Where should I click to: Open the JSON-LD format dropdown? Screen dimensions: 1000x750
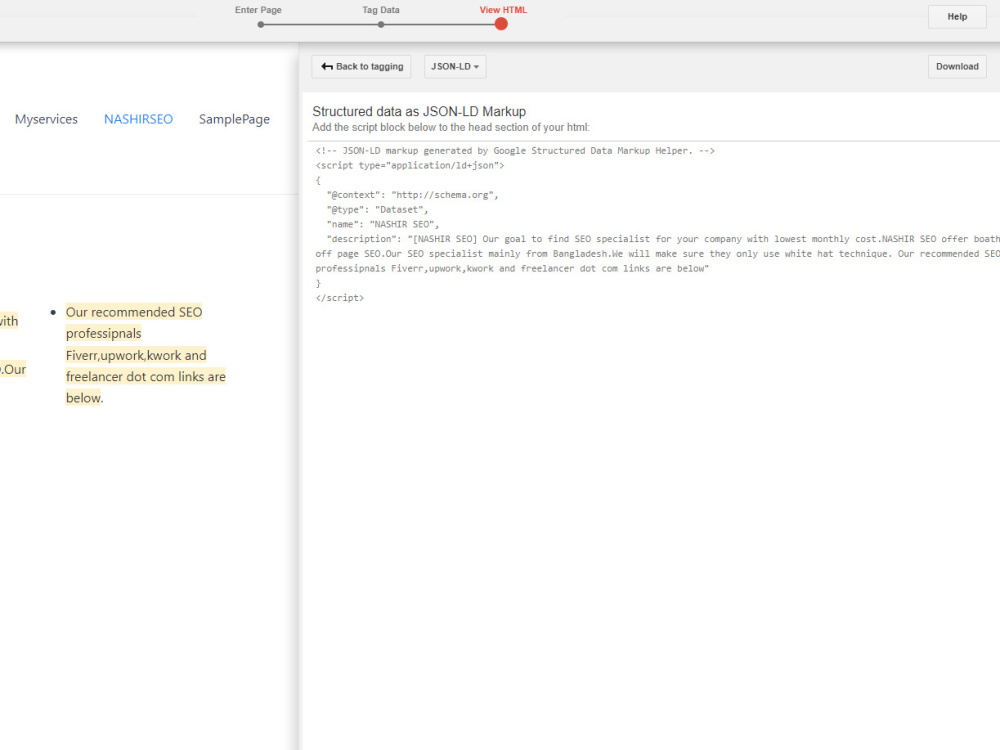(455, 66)
